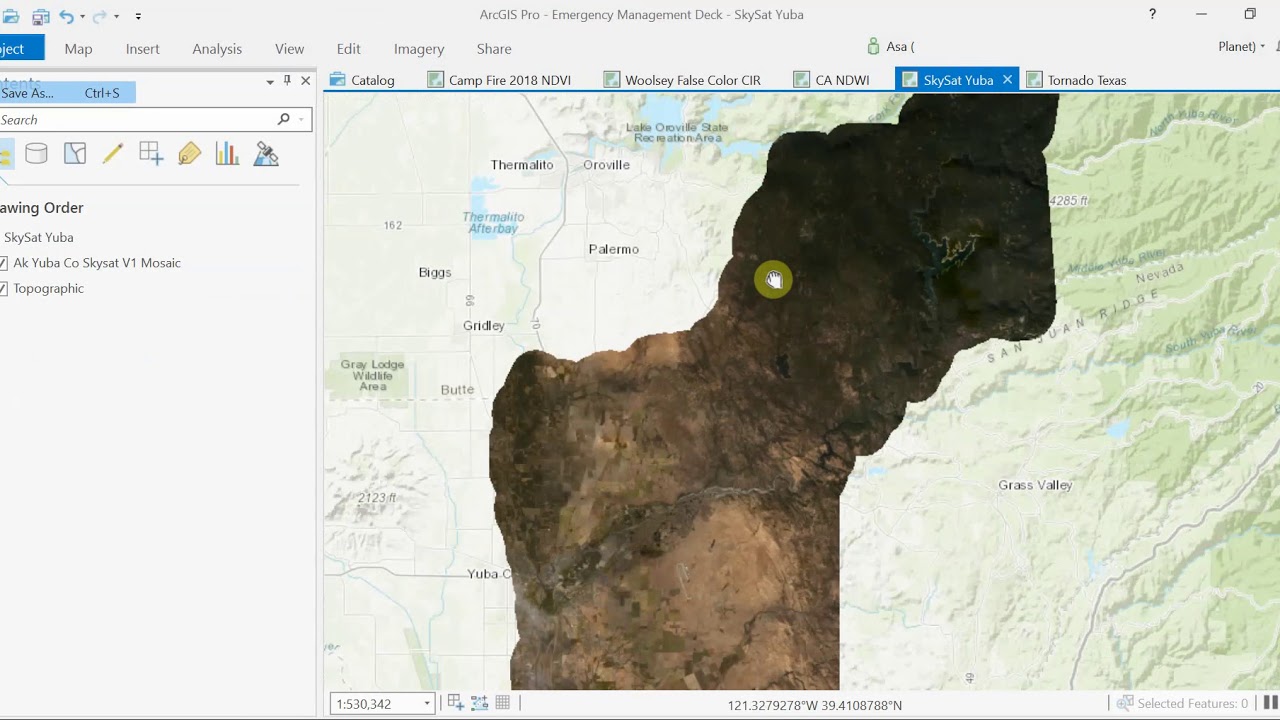
Task: Open the Map ribbon tab
Action: click(78, 48)
